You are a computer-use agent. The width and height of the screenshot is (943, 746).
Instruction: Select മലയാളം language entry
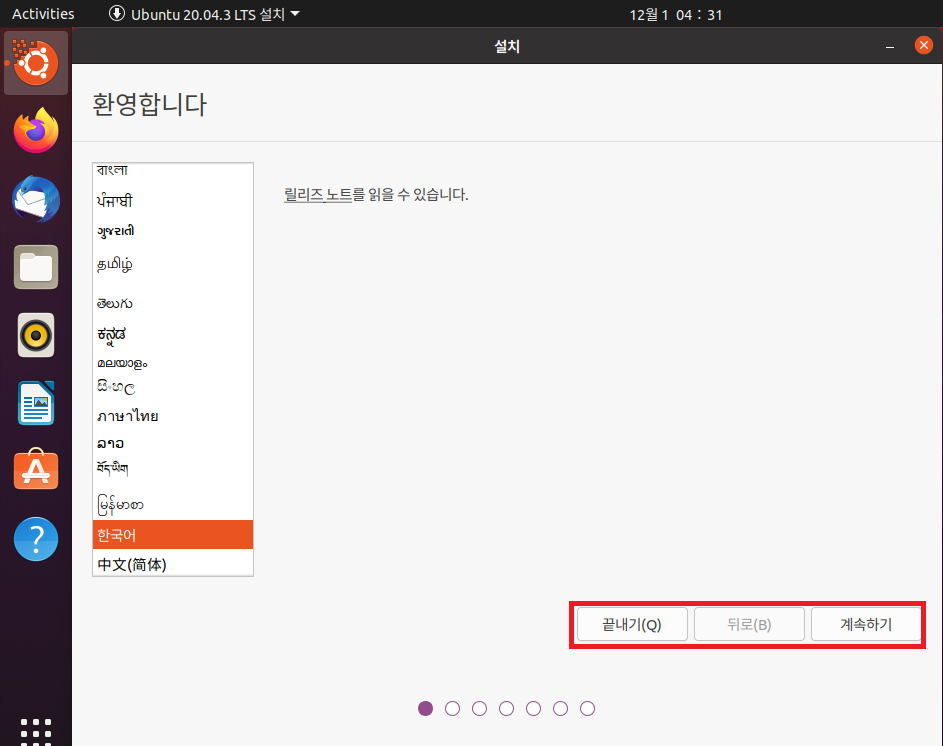point(173,363)
